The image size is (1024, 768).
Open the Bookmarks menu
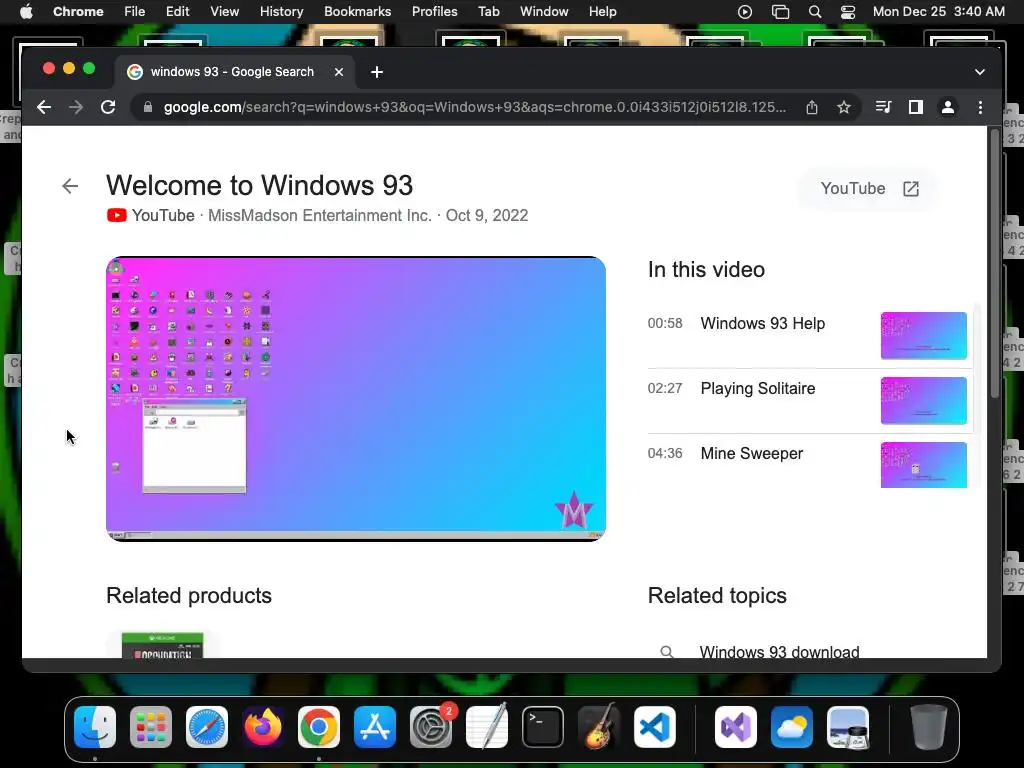click(357, 12)
